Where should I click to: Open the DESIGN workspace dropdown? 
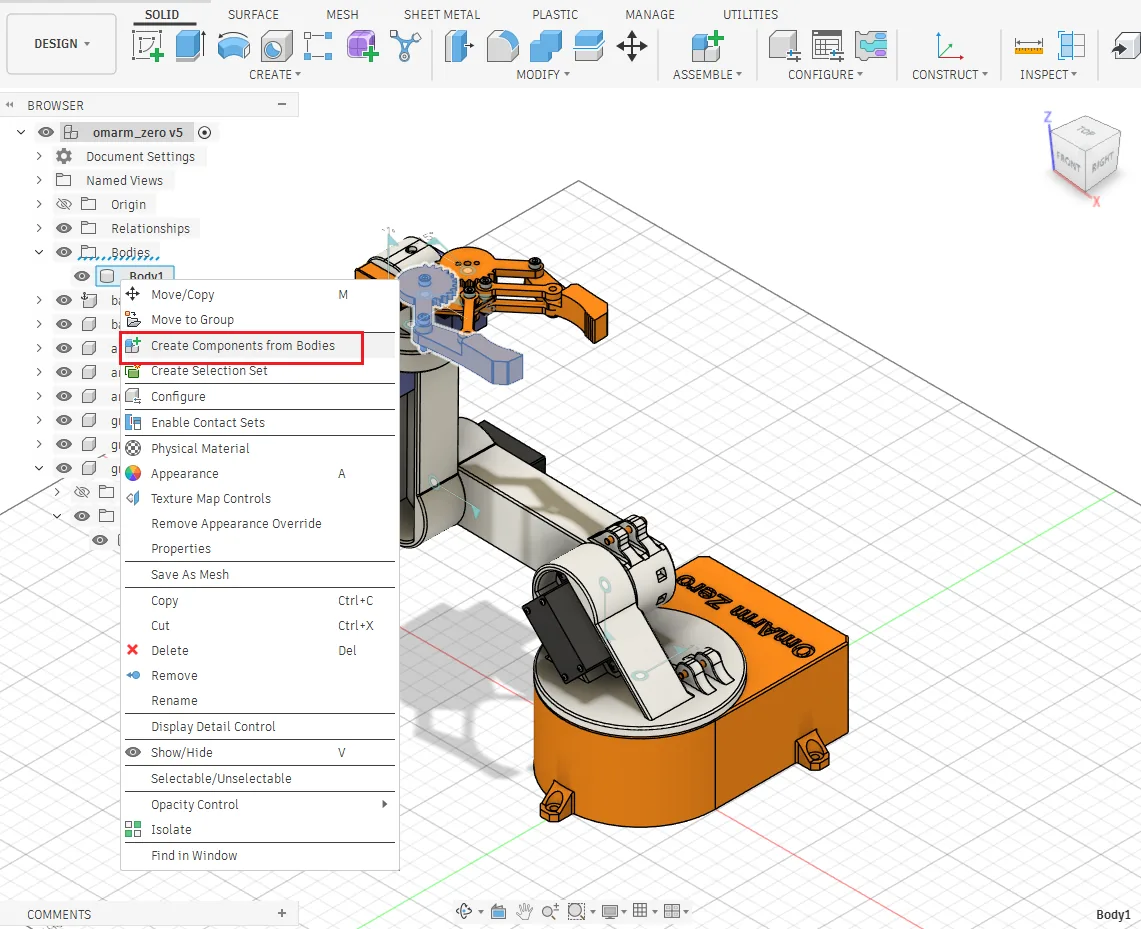click(x=62, y=44)
